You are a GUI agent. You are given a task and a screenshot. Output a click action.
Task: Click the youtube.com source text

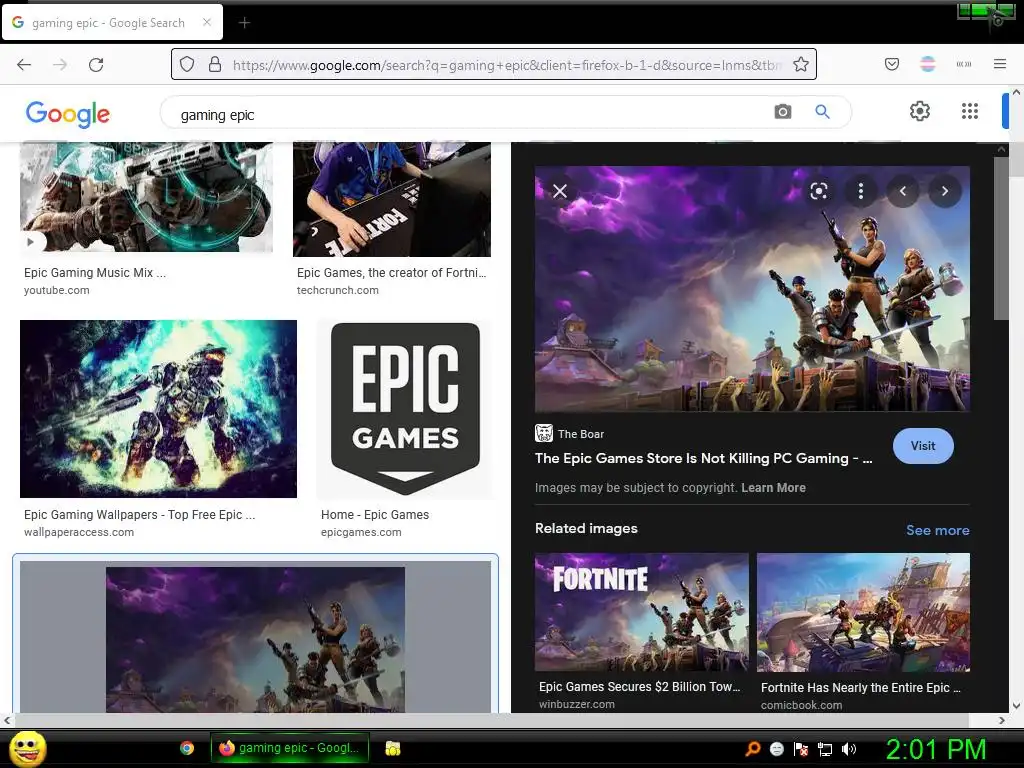coord(57,291)
